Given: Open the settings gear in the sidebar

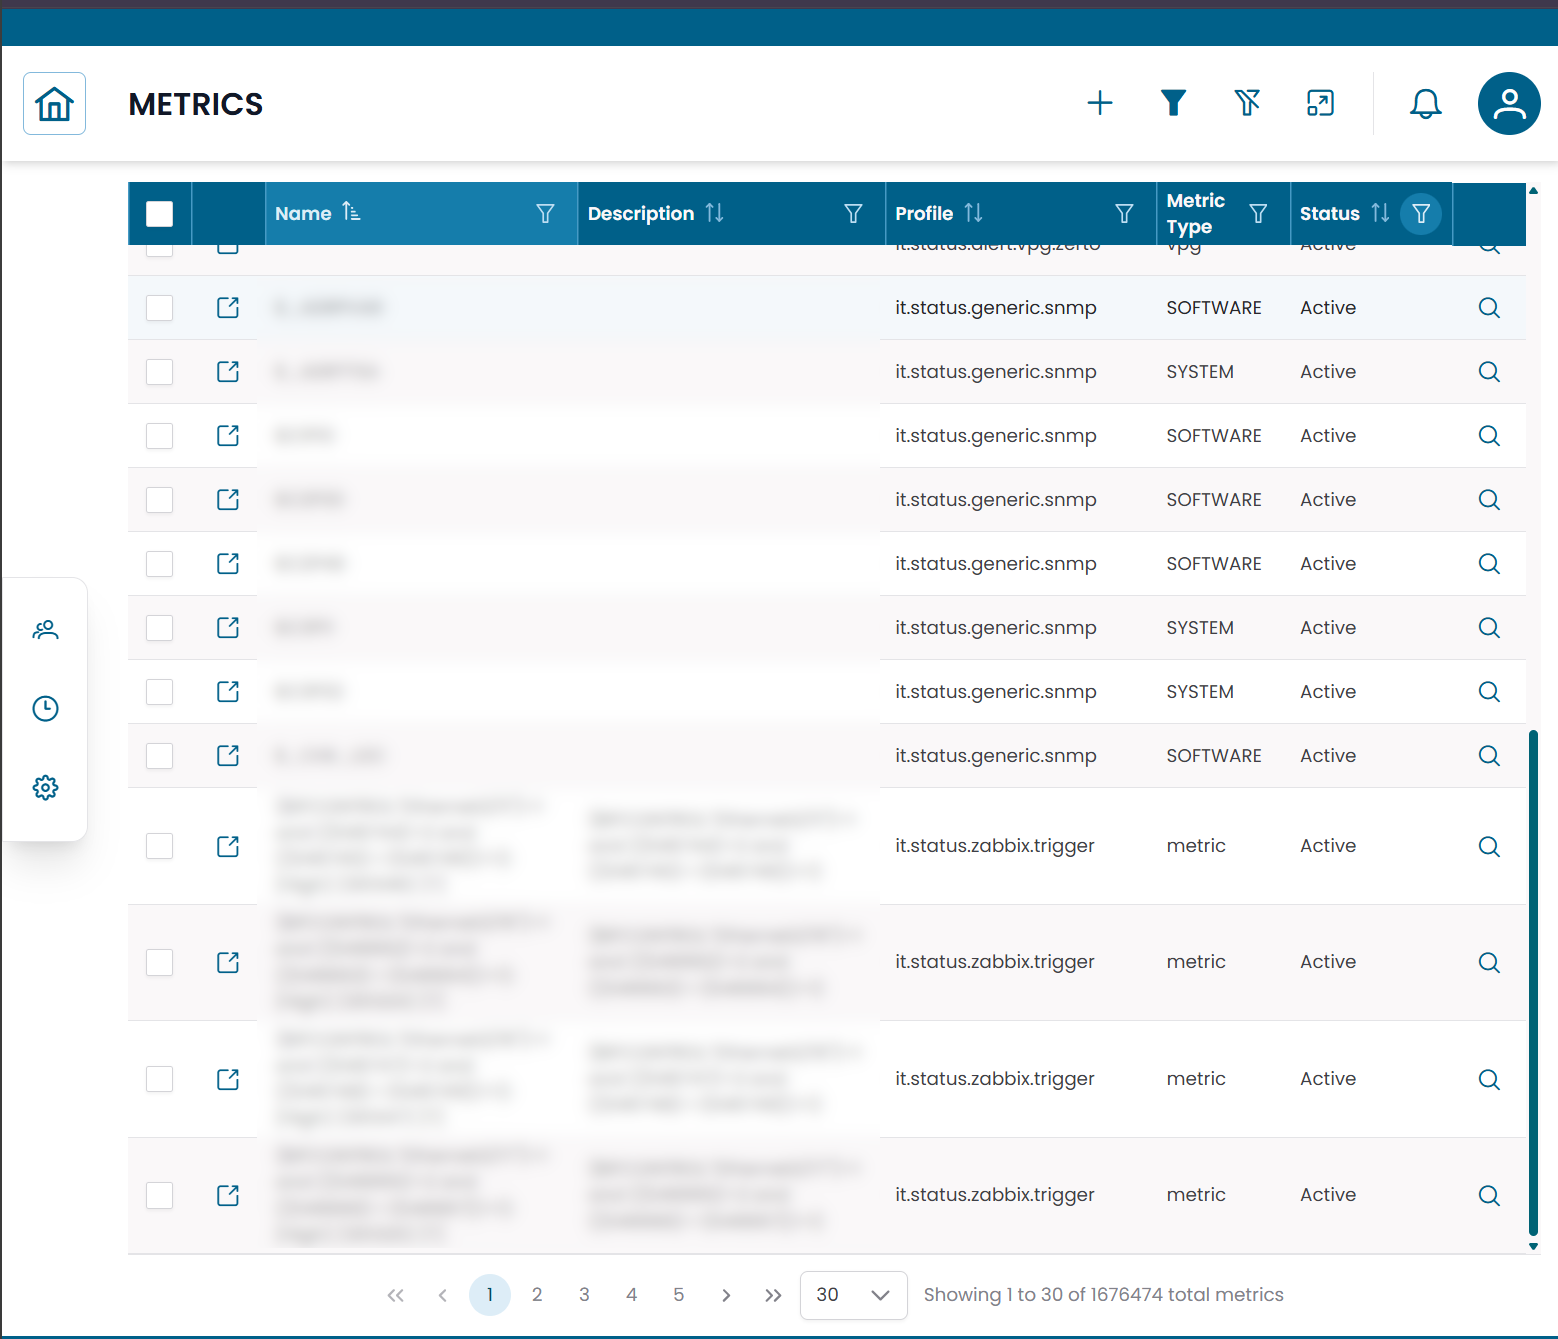Looking at the screenshot, I should click(x=45, y=787).
